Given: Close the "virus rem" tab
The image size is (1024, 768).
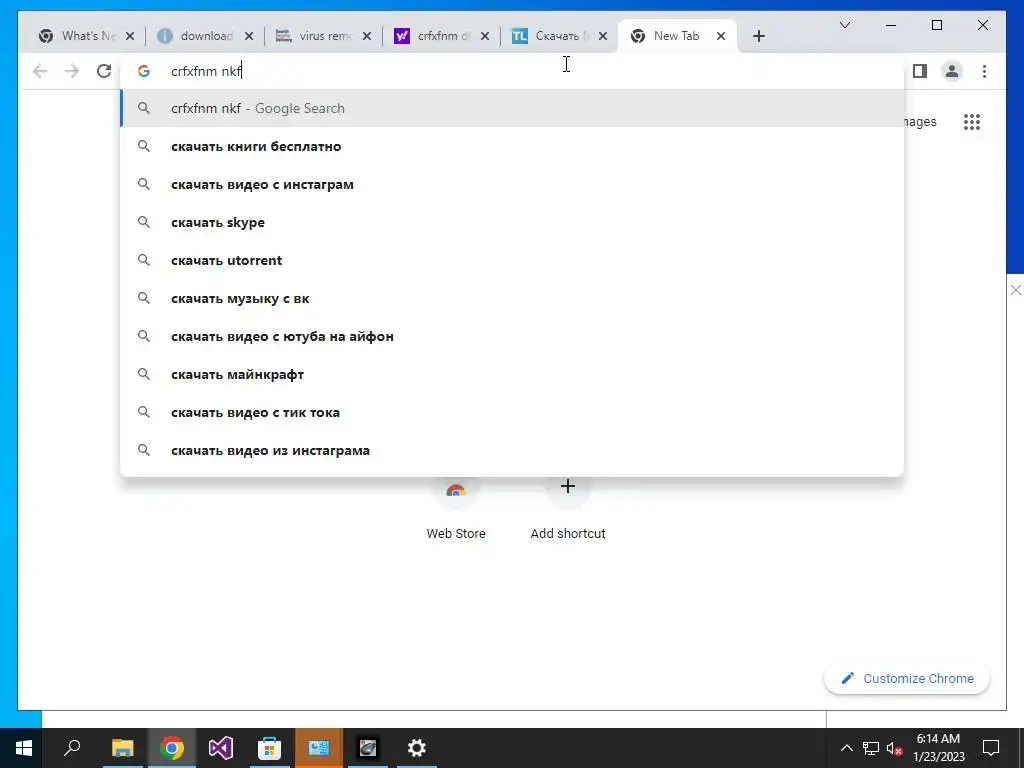Looking at the screenshot, I should (x=367, y=37).
